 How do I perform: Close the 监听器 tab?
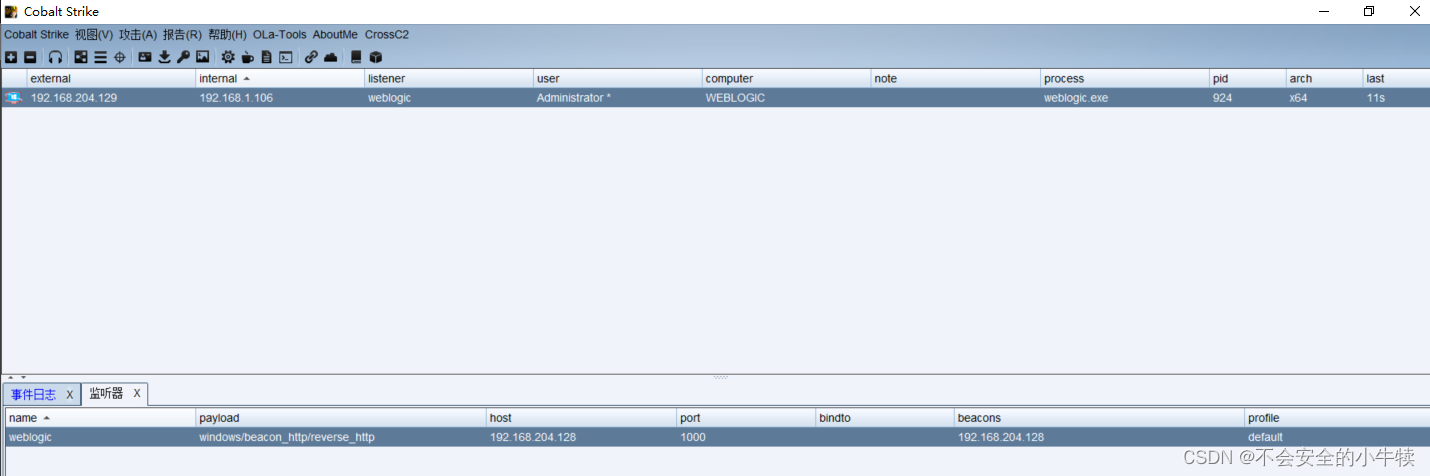(x=137, y=393)
